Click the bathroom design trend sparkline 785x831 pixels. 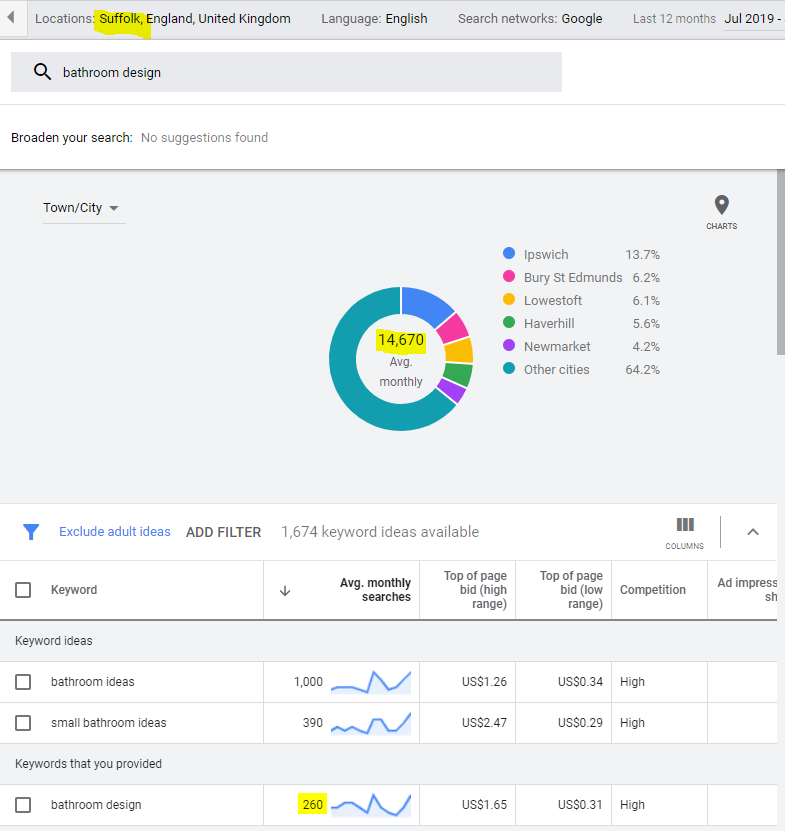coord(371,805)
